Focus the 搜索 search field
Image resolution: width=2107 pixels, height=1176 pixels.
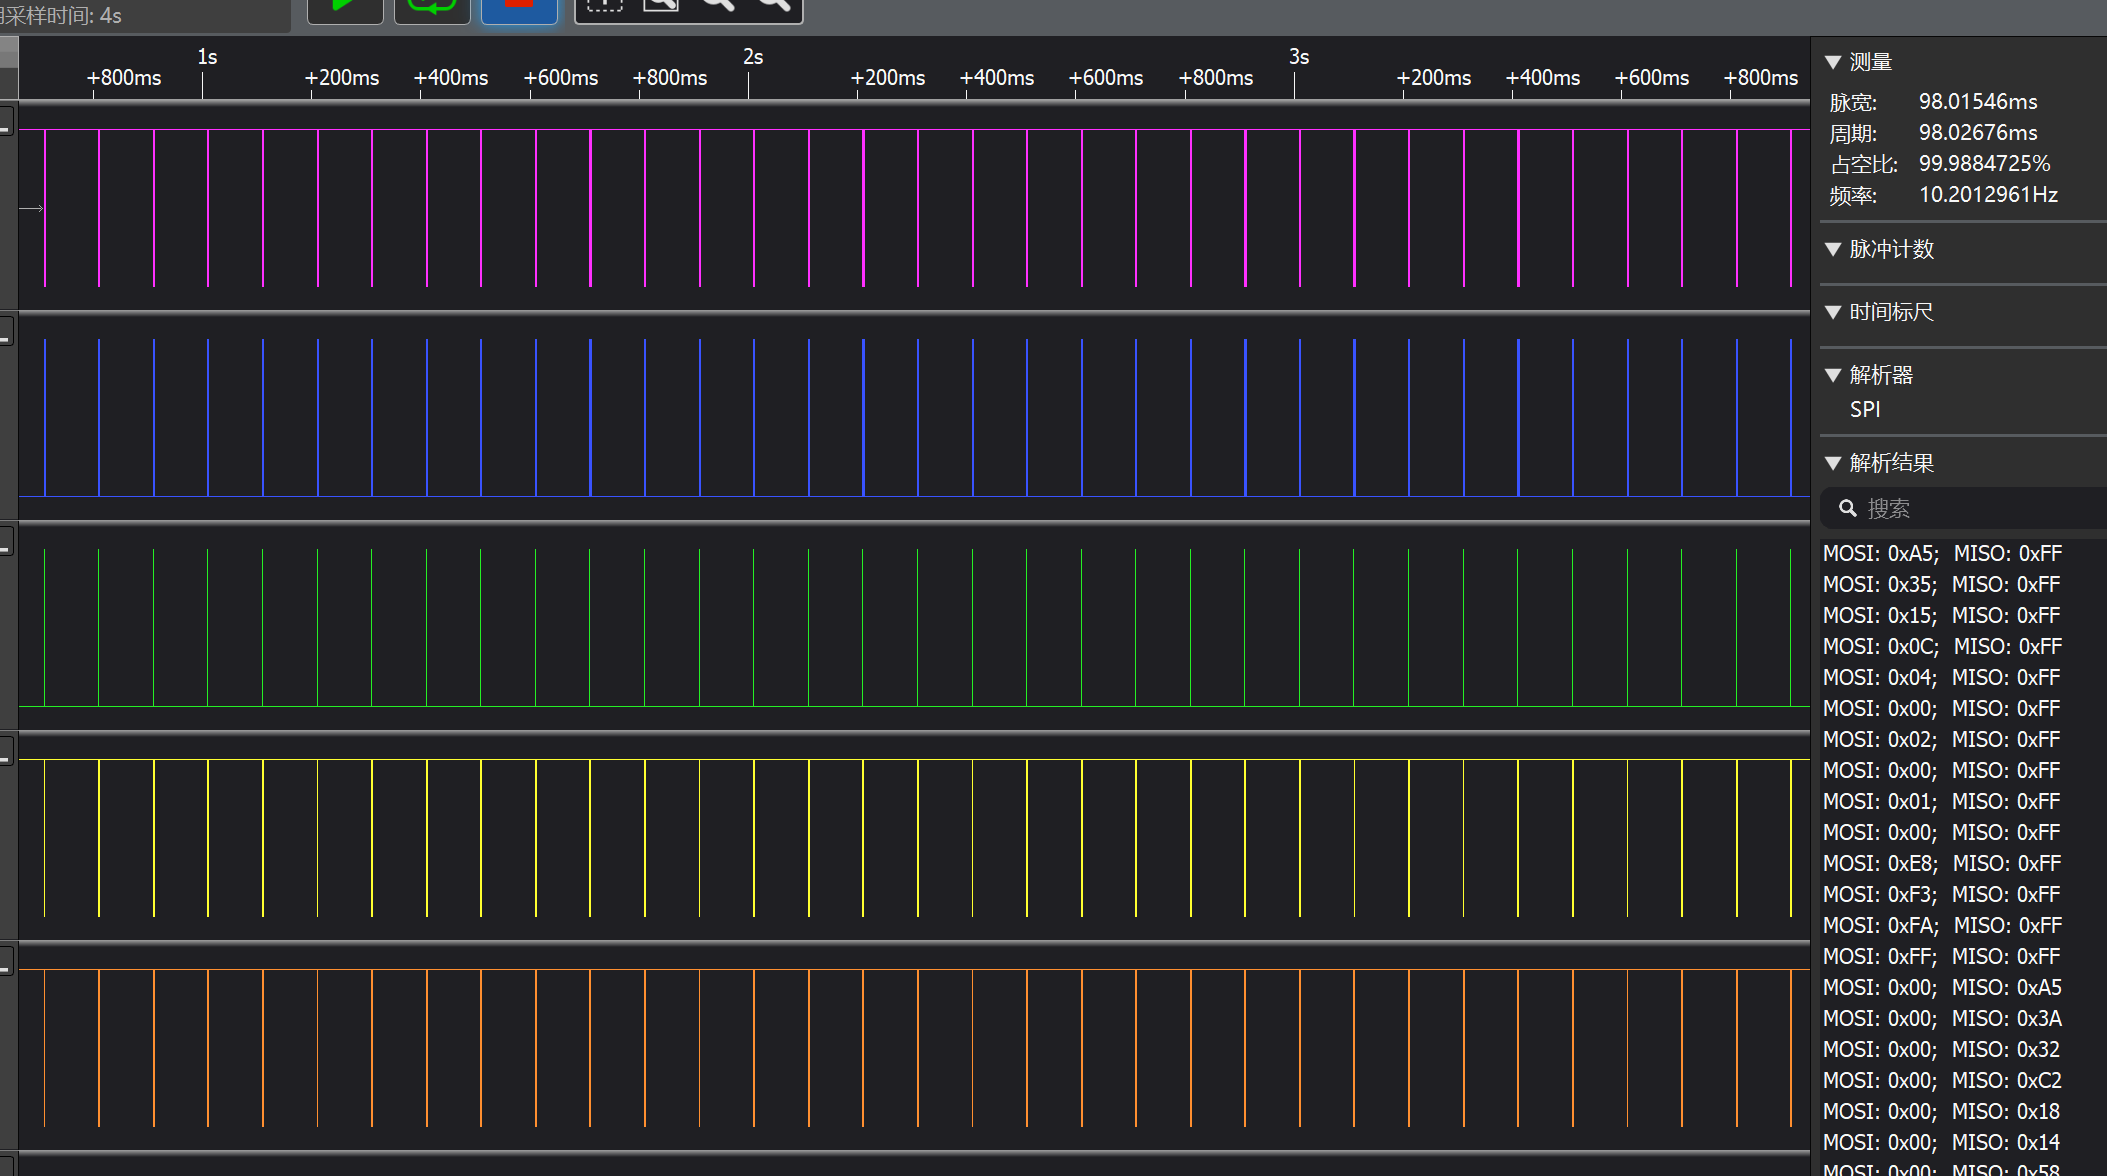point(1964,508)
